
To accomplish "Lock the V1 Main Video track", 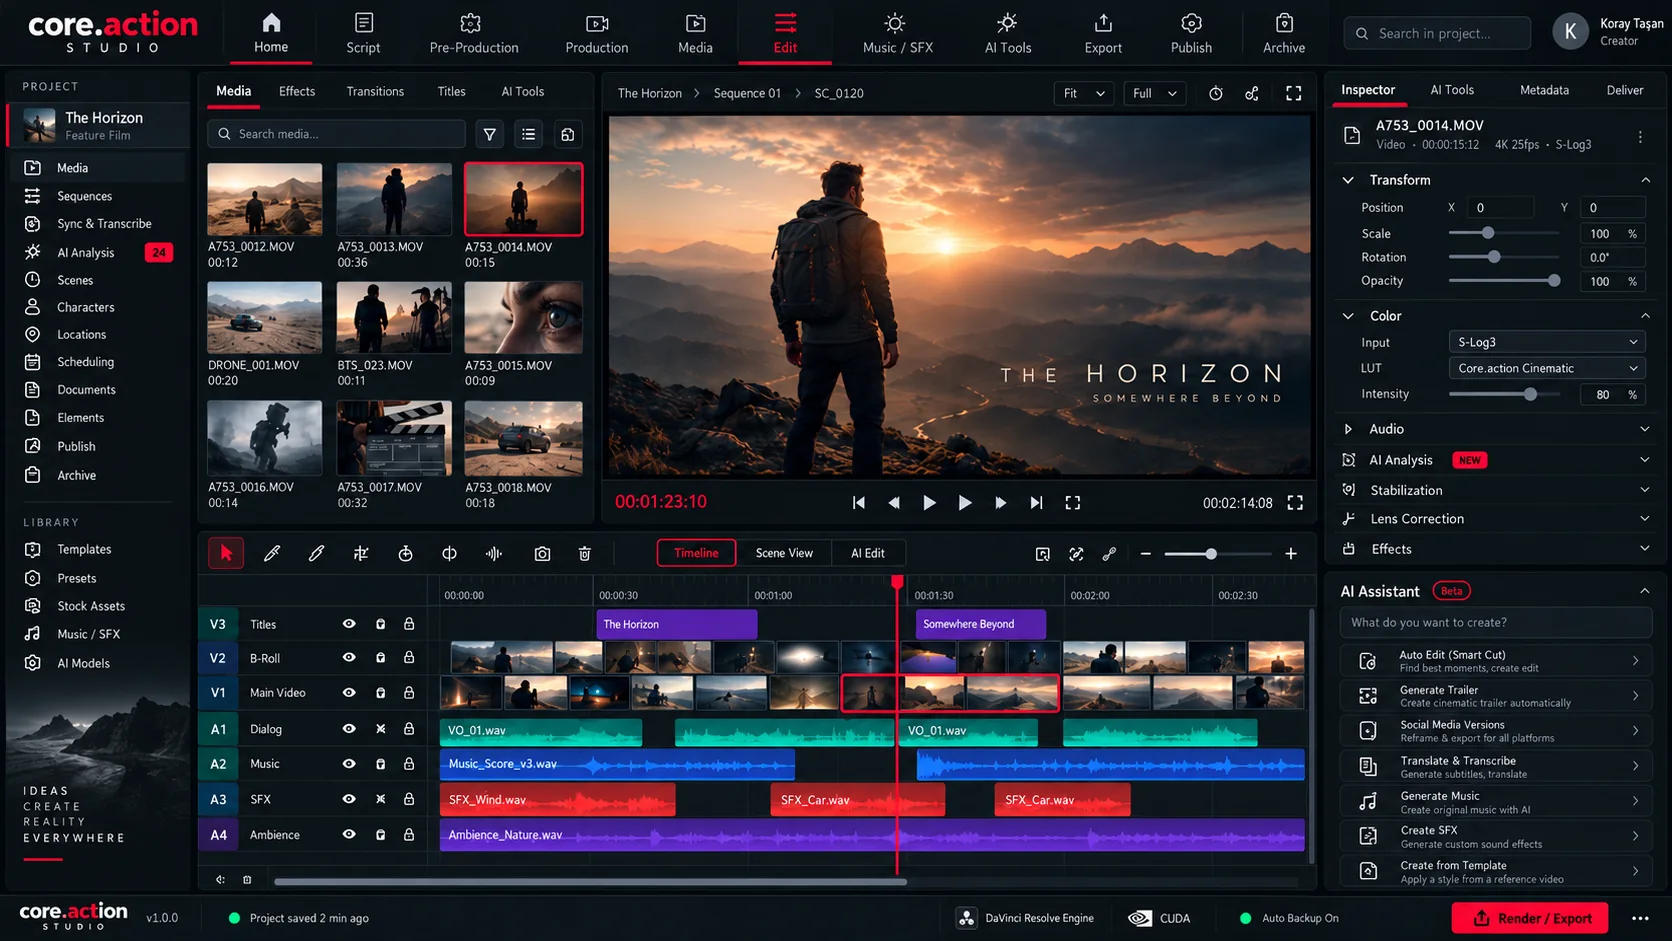I will [409, 692].
